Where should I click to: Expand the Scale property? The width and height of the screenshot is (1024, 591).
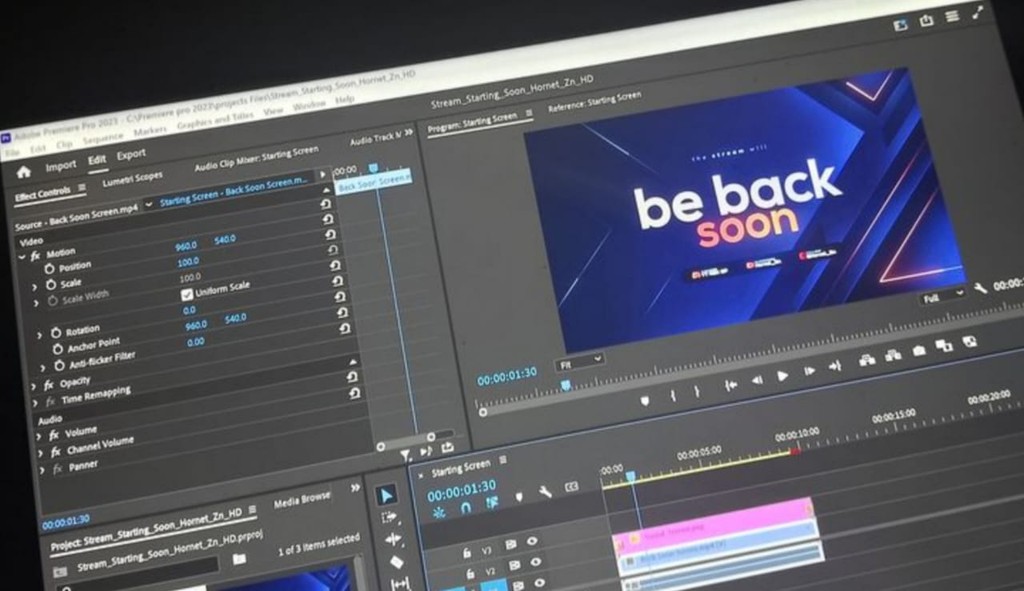click(35, 287)
